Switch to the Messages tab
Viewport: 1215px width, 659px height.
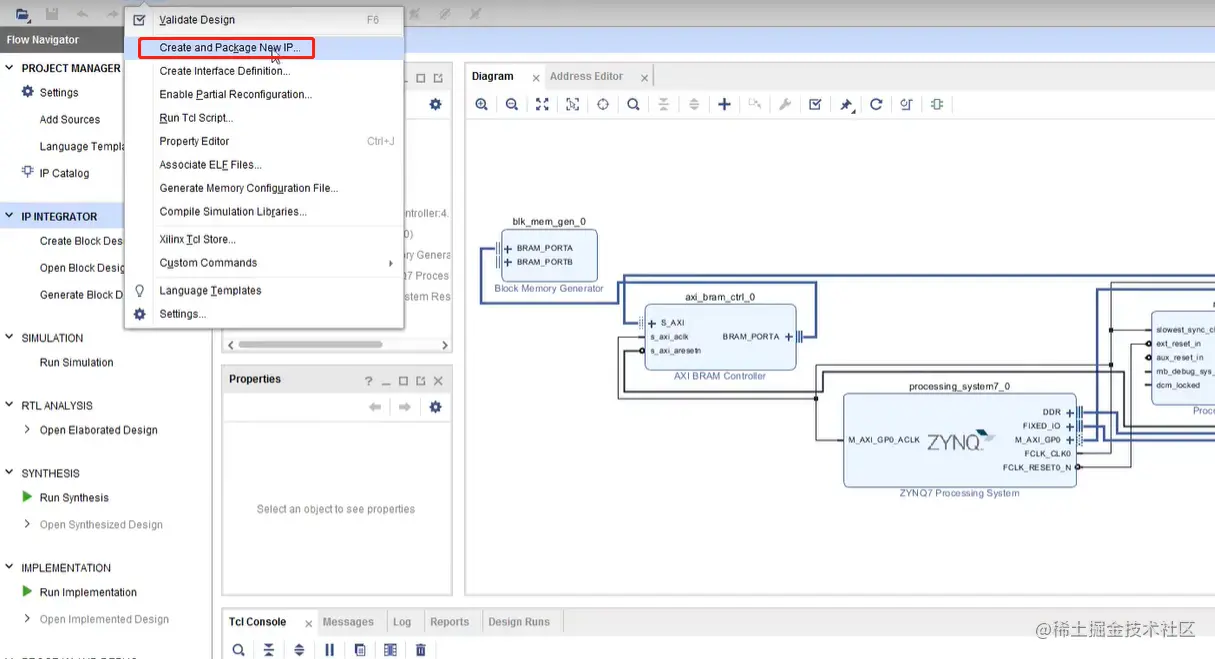point(348,622)
